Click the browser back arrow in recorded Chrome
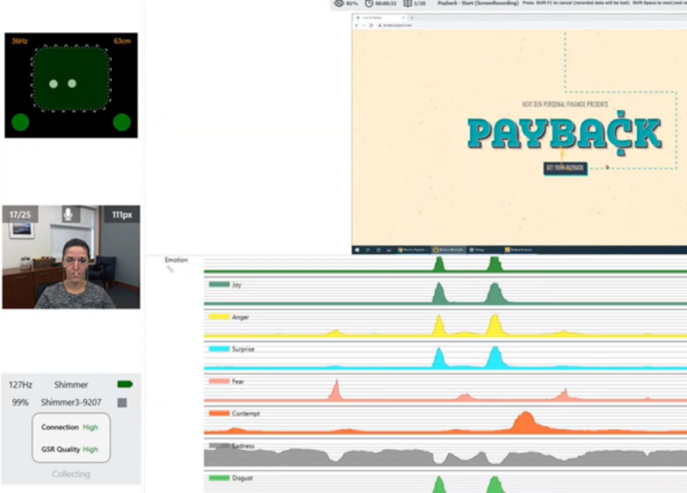Image resolution: width=687 pixels, height=493 pixels. (357, 25)
